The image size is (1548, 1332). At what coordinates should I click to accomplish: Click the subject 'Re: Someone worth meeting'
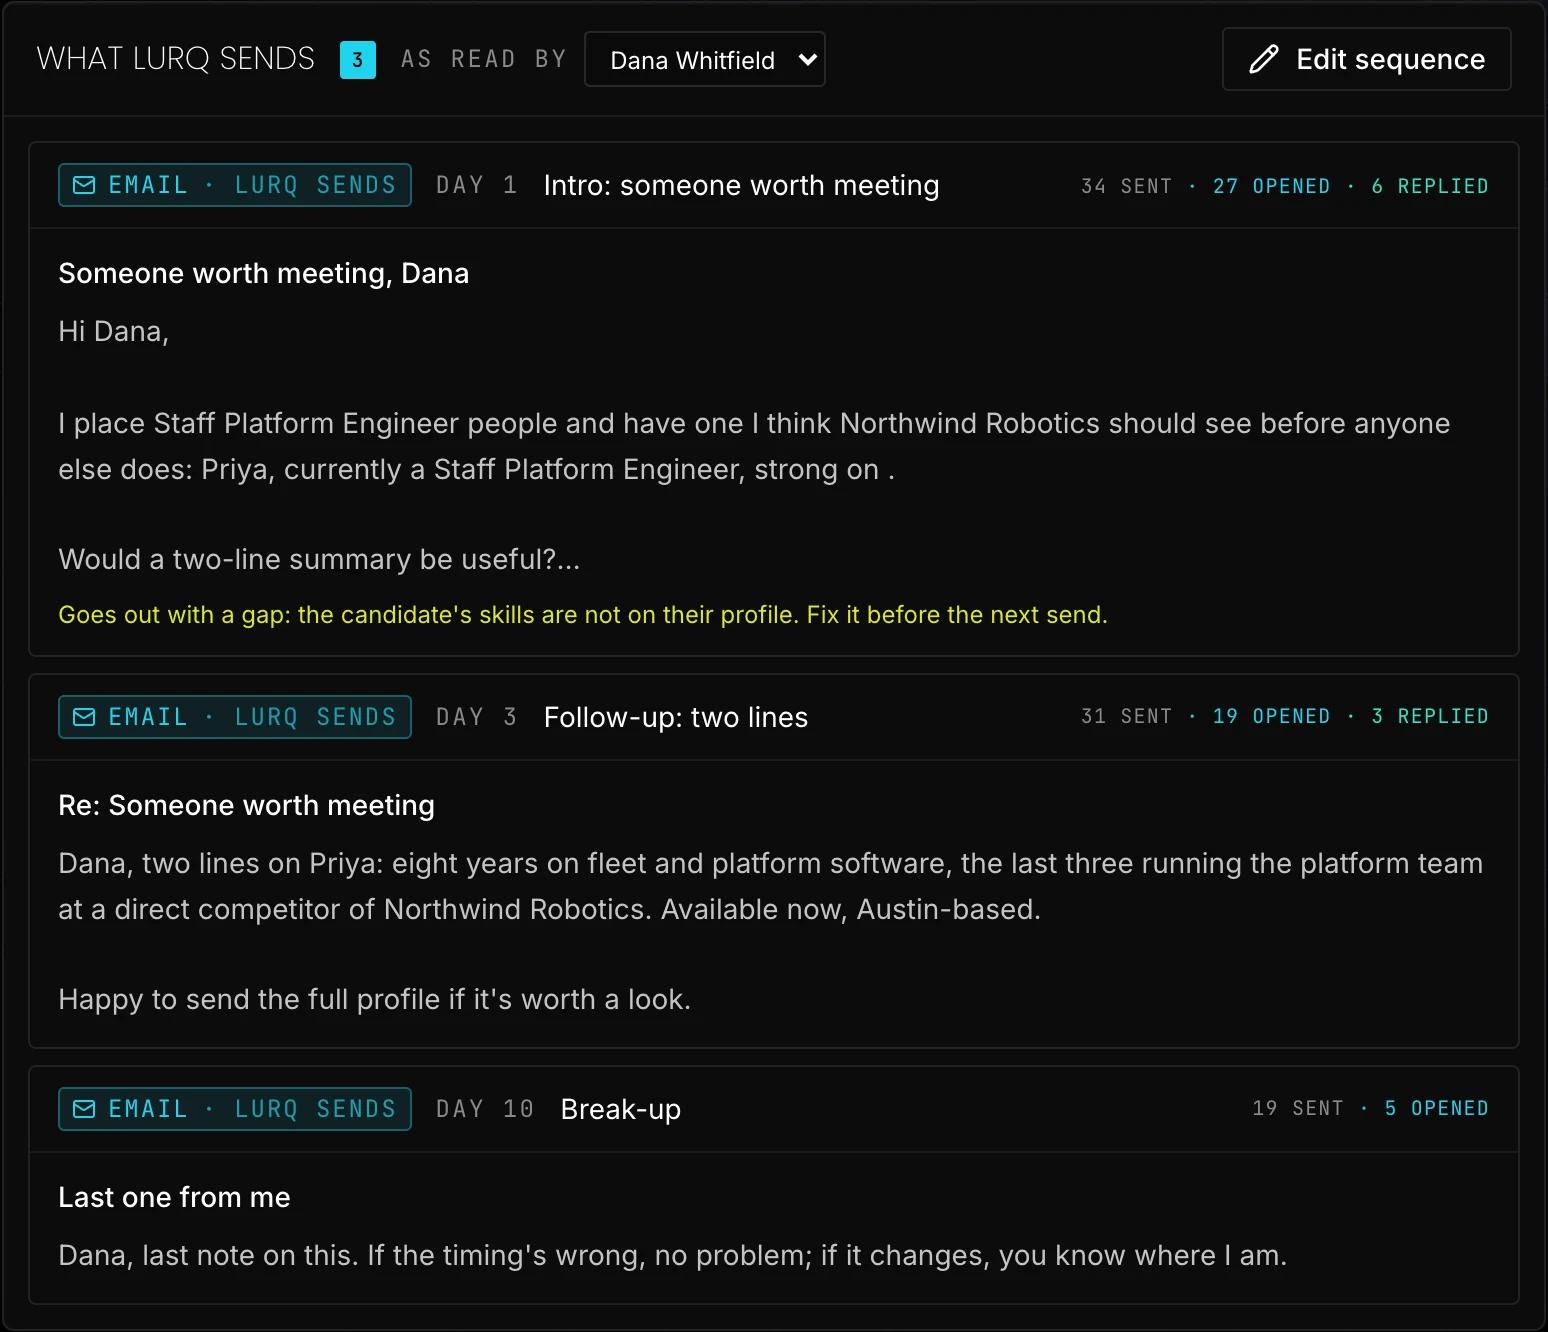[x=247, y=805]
